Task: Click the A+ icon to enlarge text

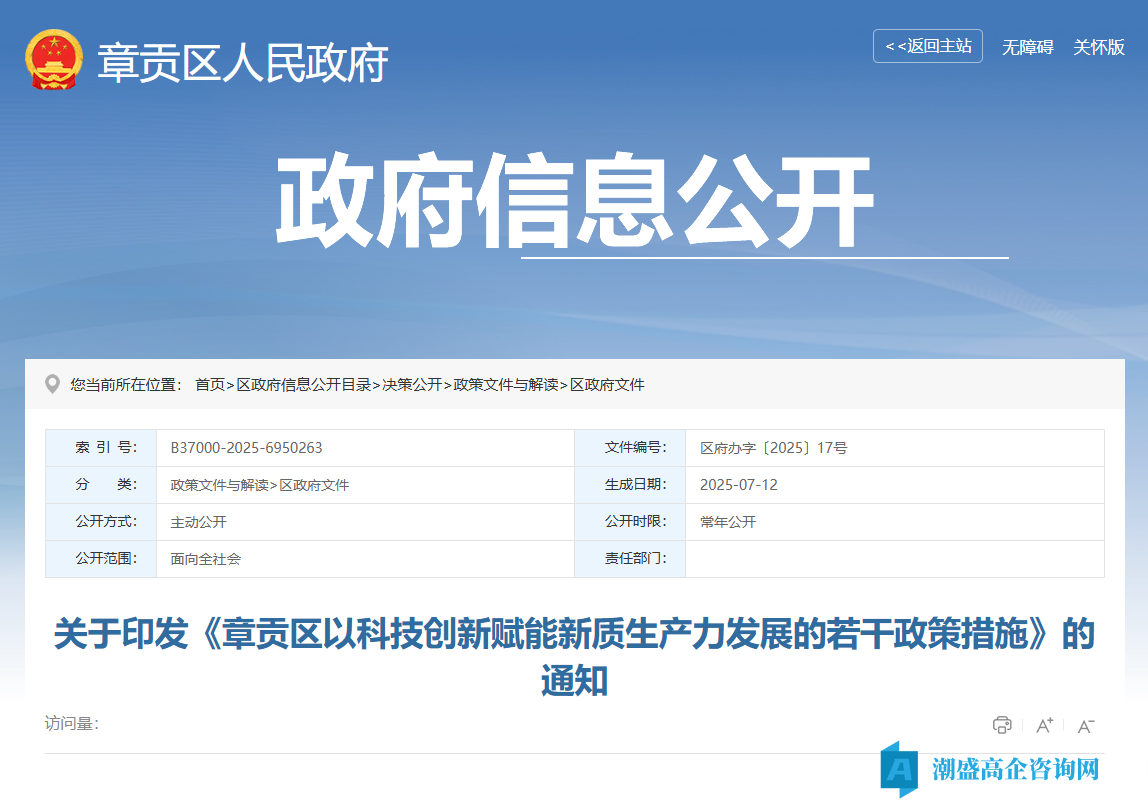Action: click(1043, 725)
